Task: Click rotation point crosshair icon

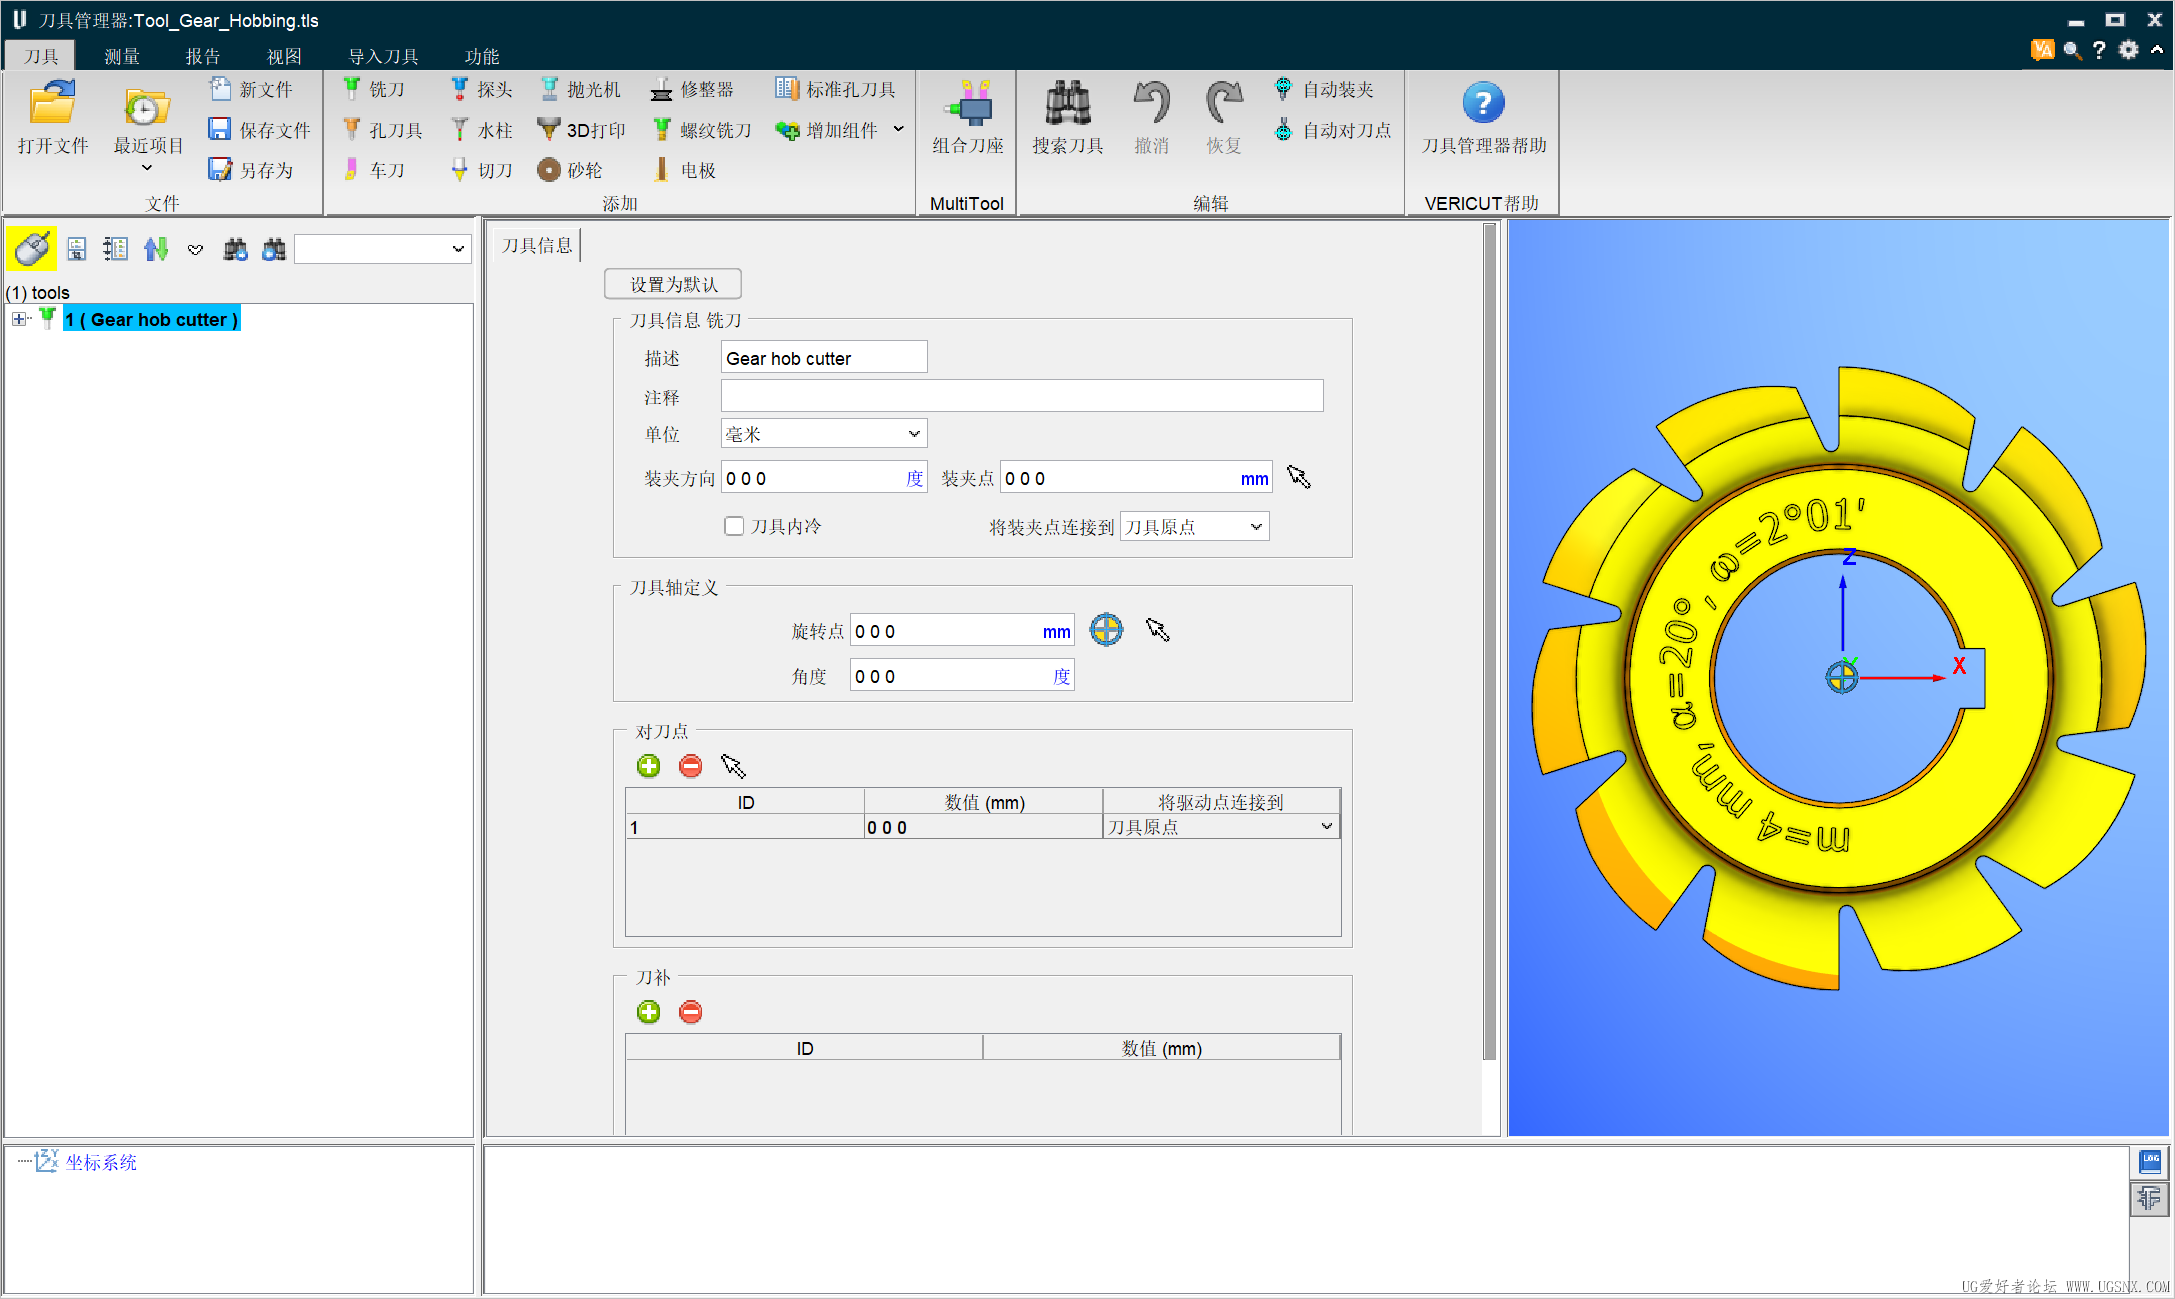Action: click(1106, 630)
